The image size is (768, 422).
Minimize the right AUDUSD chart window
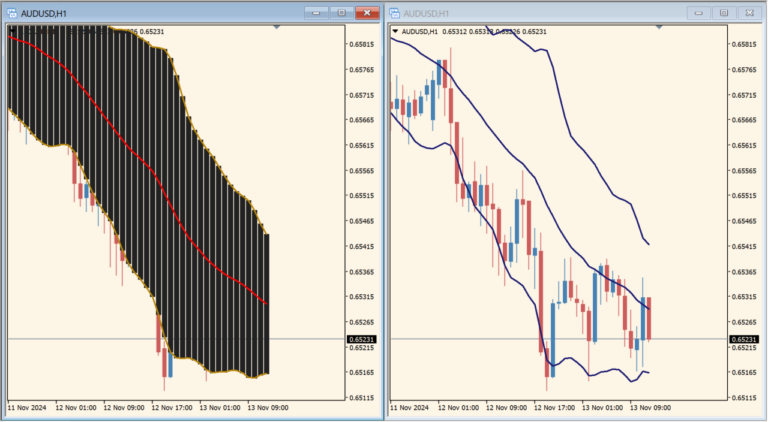pyautogui.click(x=698, y=13)
